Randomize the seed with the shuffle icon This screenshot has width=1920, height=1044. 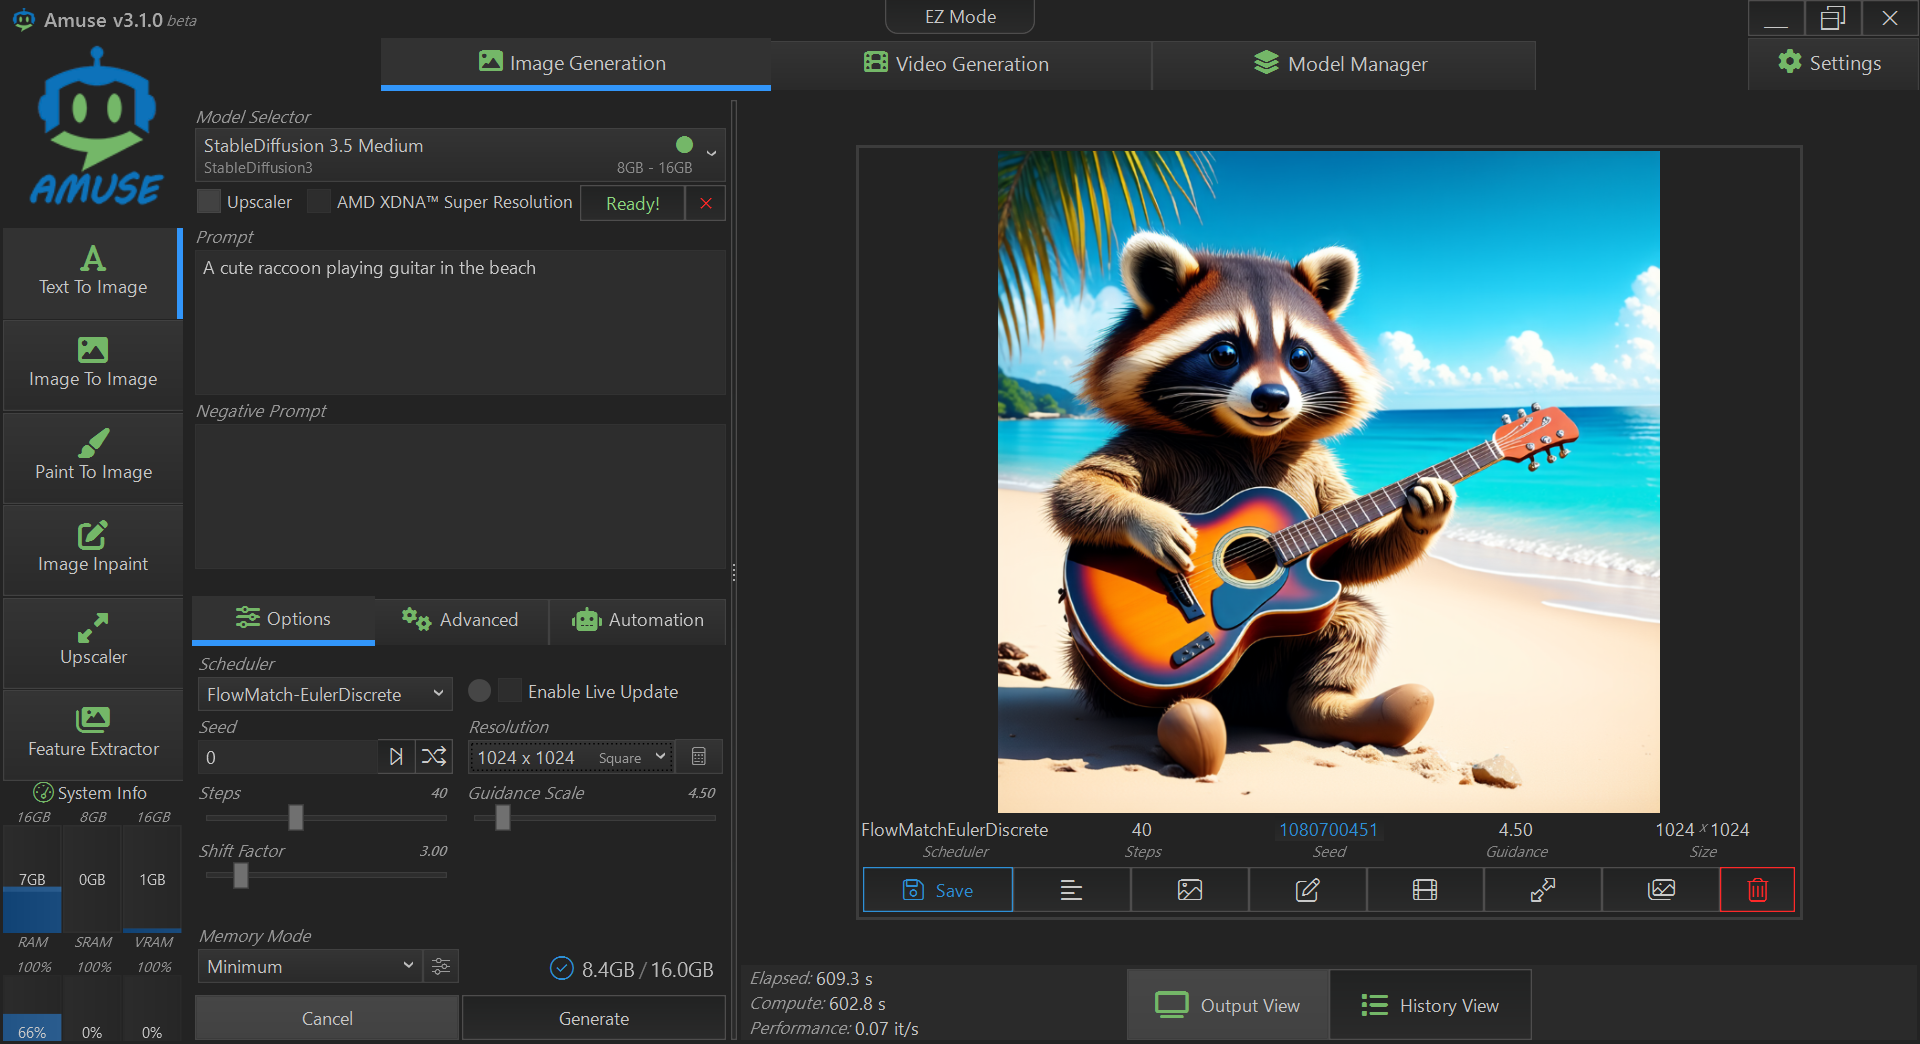coord(434,757)
